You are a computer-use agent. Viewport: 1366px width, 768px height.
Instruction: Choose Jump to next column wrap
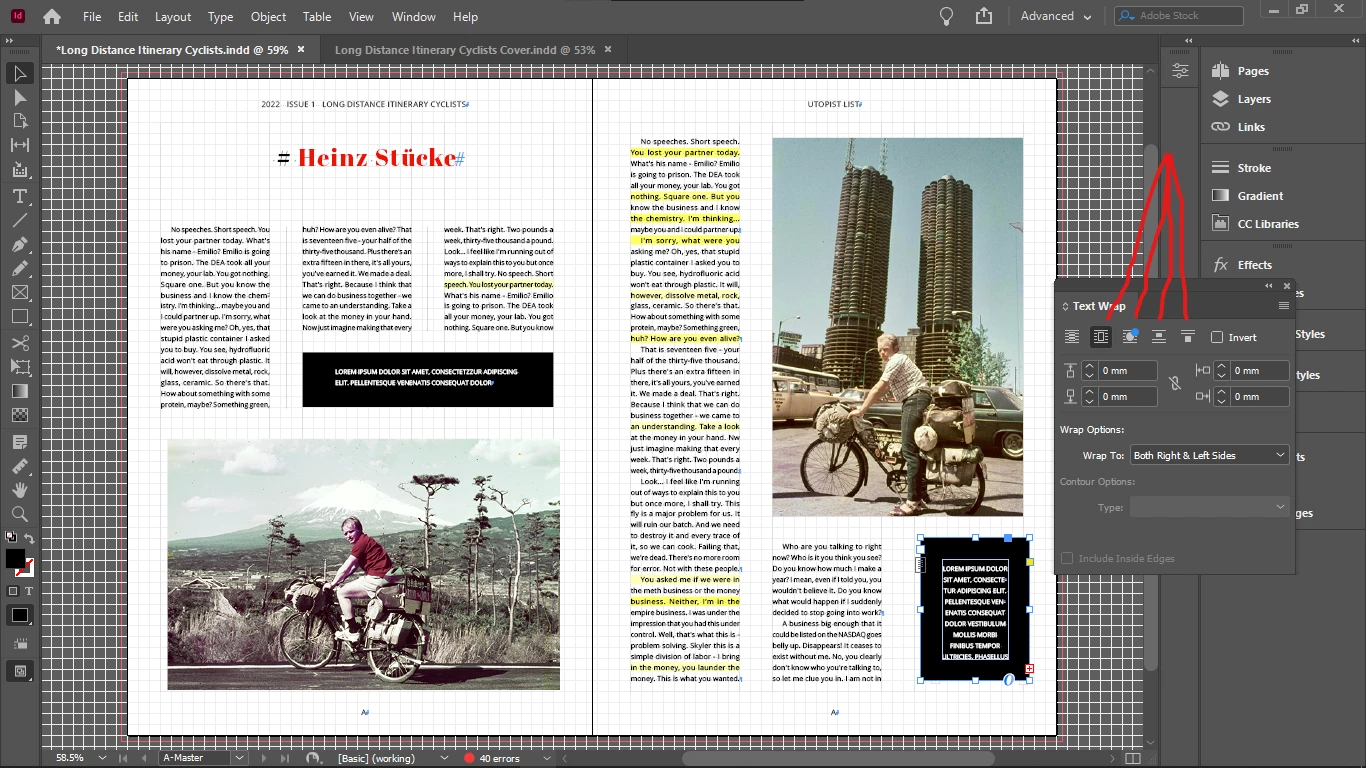[x=1188, y=337]
